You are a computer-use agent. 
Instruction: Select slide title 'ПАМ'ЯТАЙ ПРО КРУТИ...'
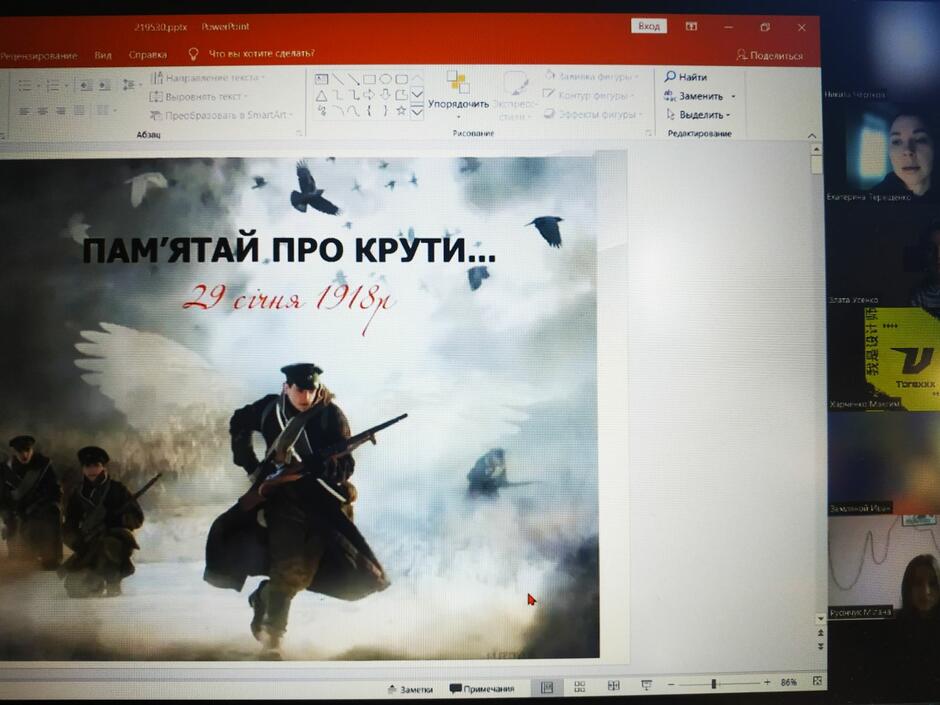click(x=289, y=250)
